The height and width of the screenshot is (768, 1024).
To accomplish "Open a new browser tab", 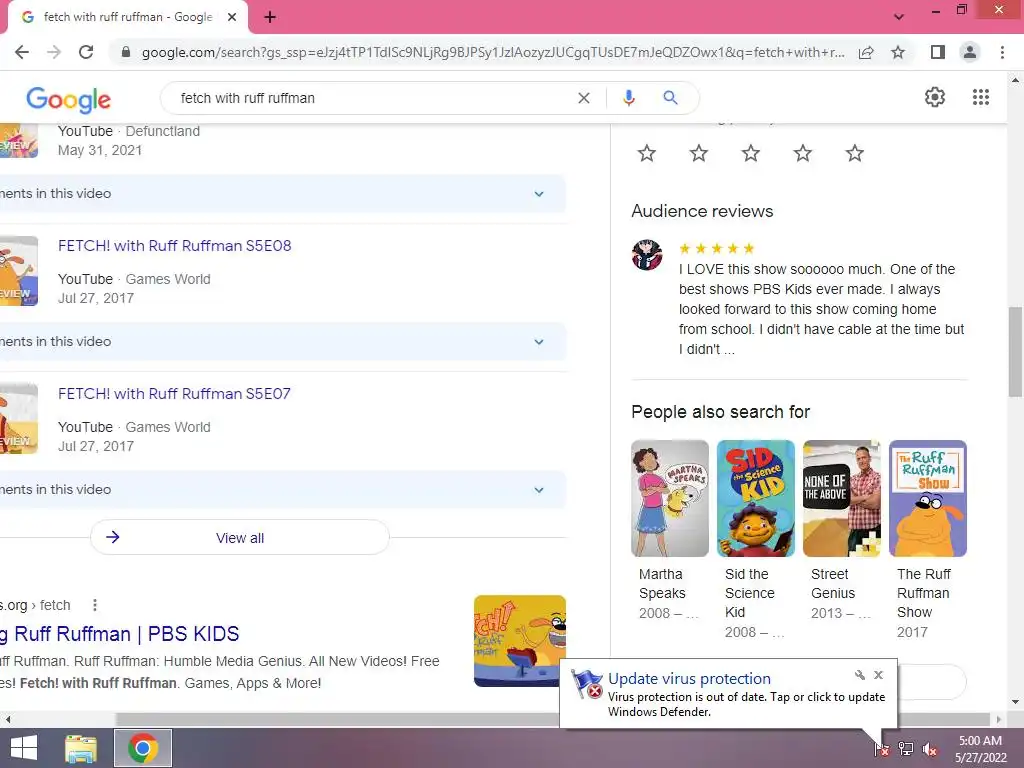I will [270, 17].
